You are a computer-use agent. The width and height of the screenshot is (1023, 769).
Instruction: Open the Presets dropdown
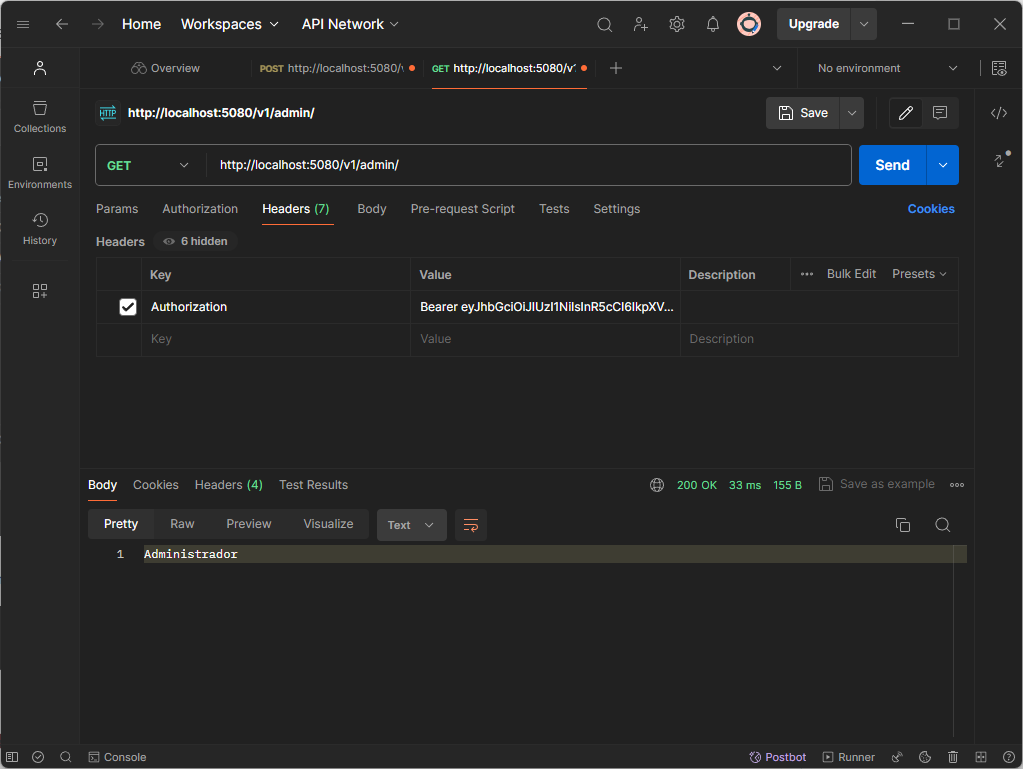919,275
